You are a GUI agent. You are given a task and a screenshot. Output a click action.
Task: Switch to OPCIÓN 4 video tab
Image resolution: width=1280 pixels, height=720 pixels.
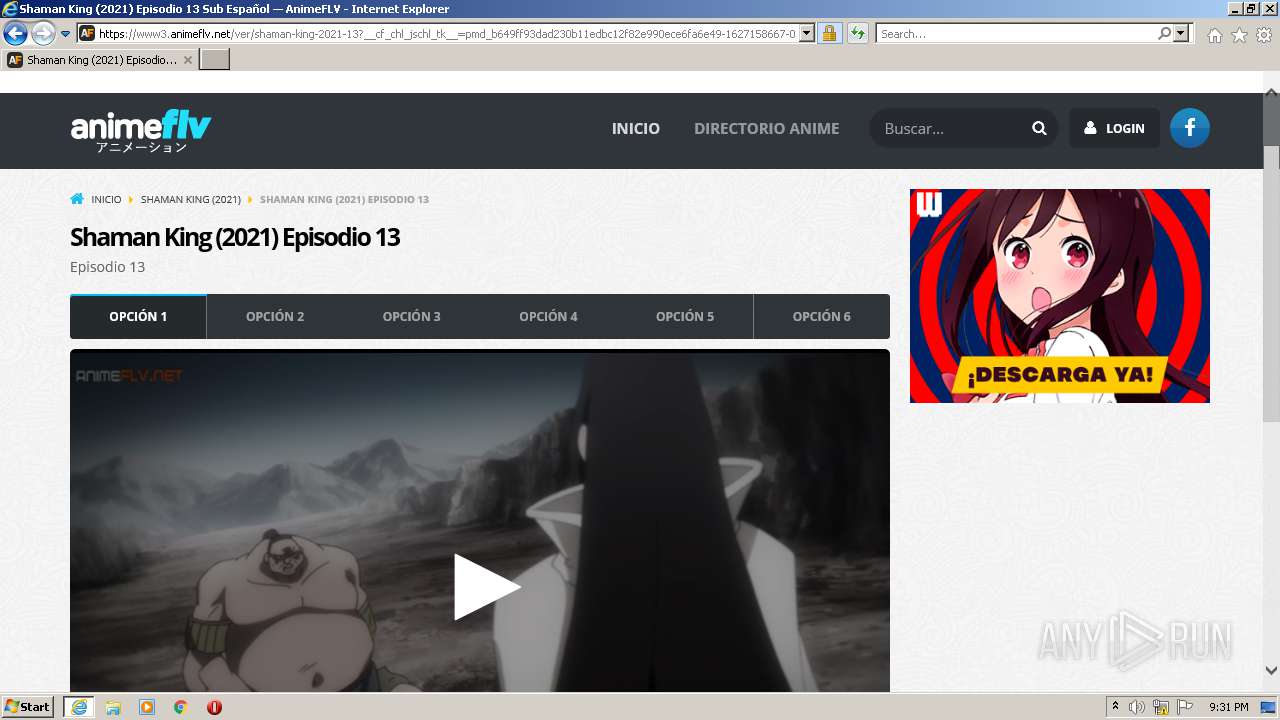pos(548,316)
